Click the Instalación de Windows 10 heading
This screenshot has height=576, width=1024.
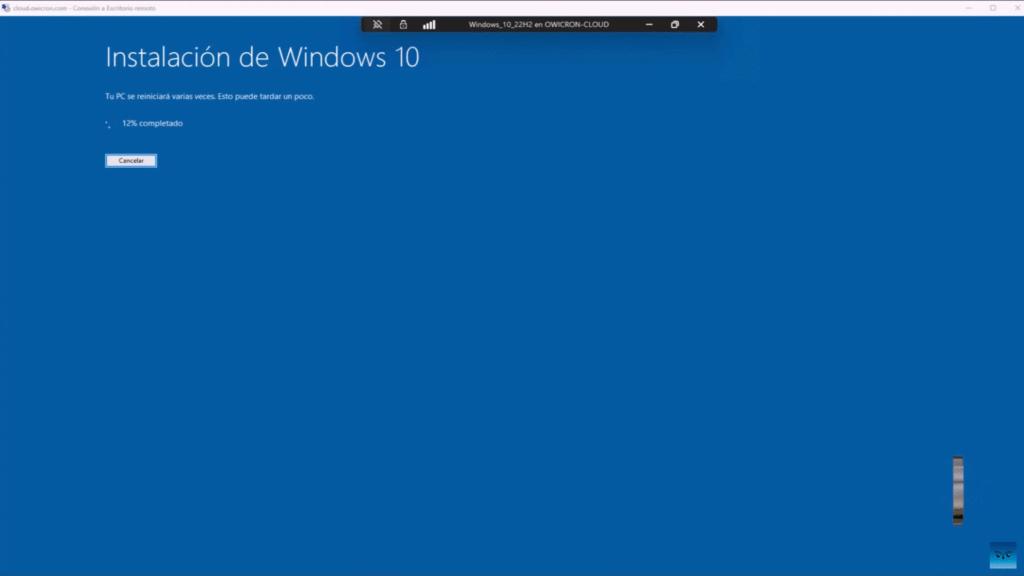coord(262,58)
